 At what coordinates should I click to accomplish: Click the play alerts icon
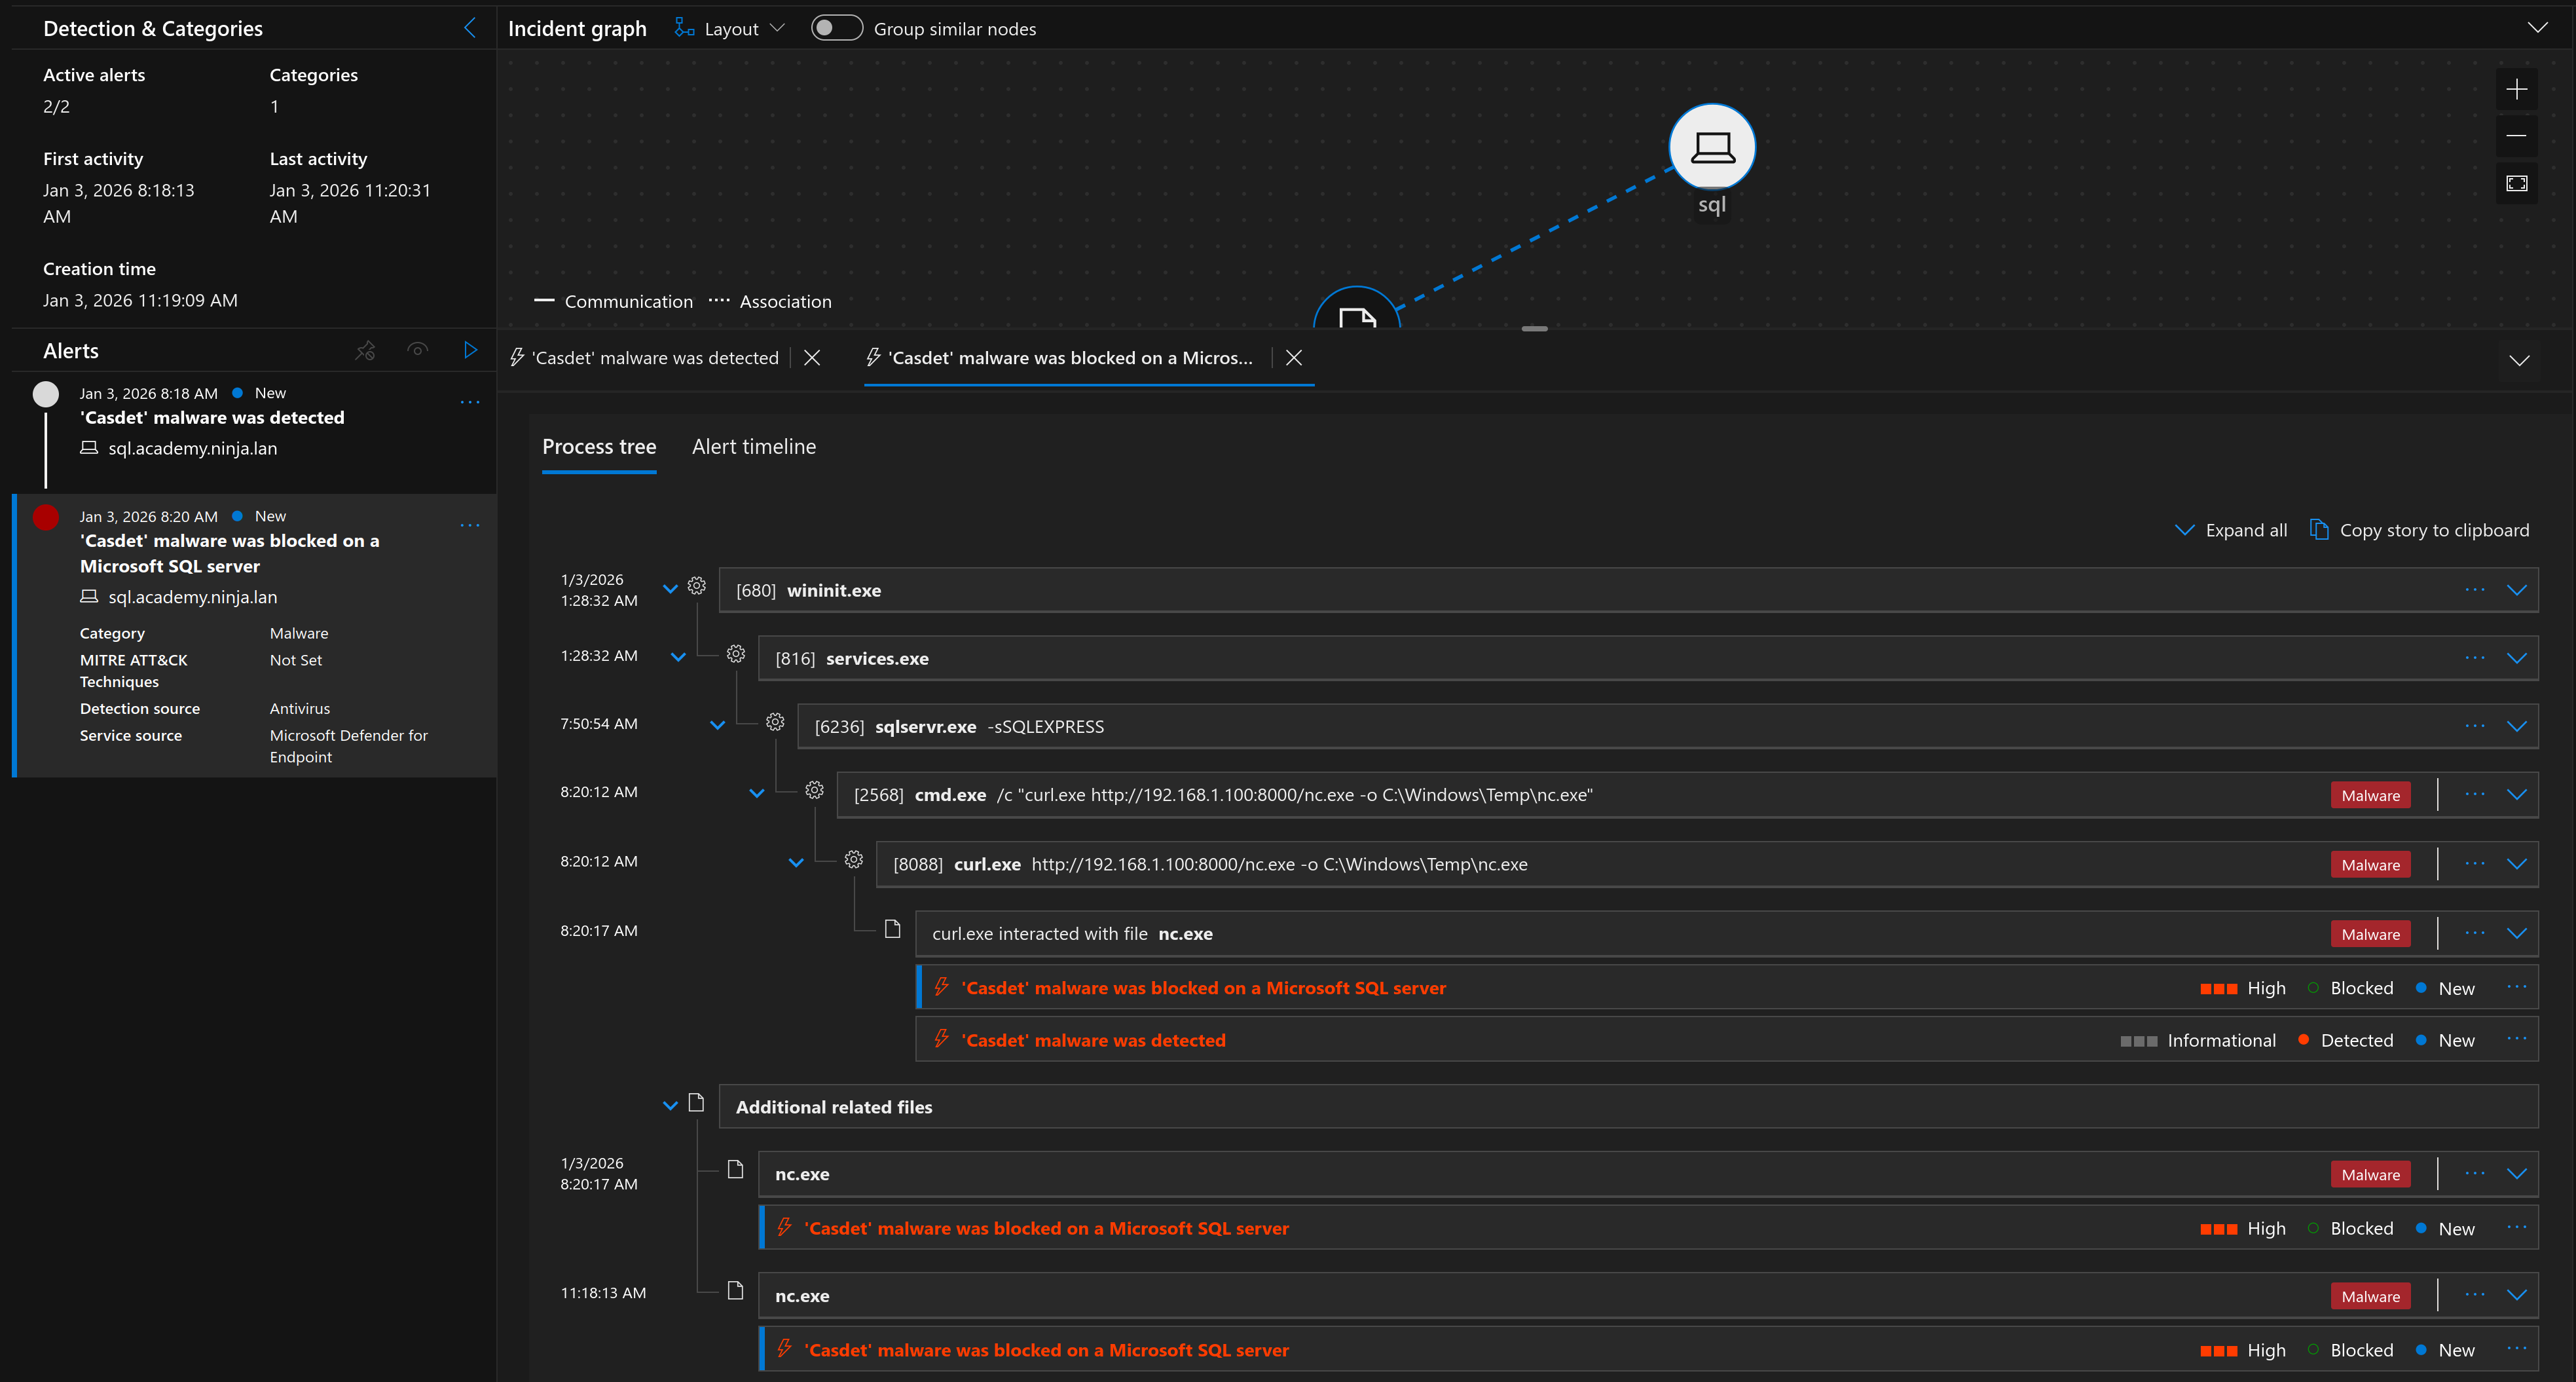click(470, 350)
